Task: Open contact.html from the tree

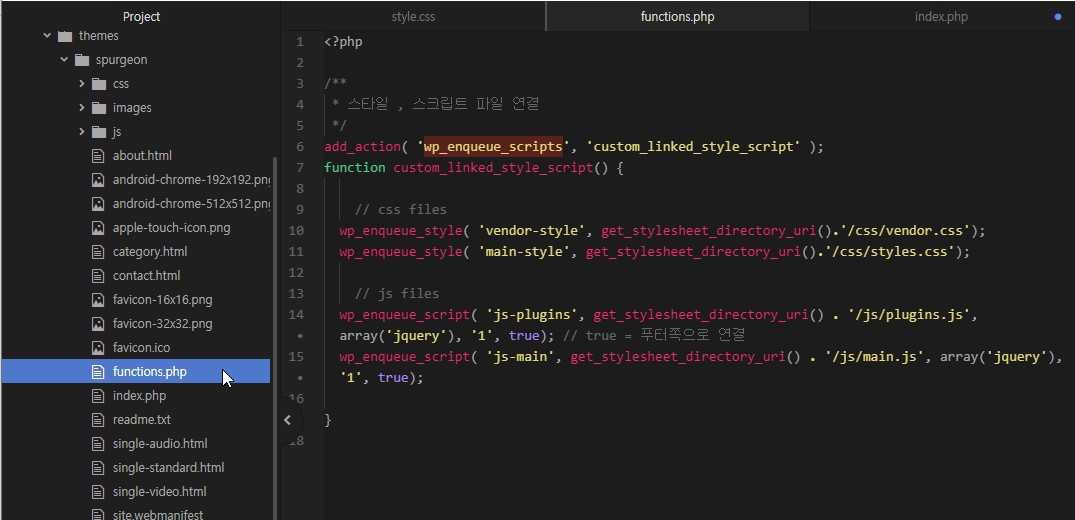Action: click(x=146, y=276)
